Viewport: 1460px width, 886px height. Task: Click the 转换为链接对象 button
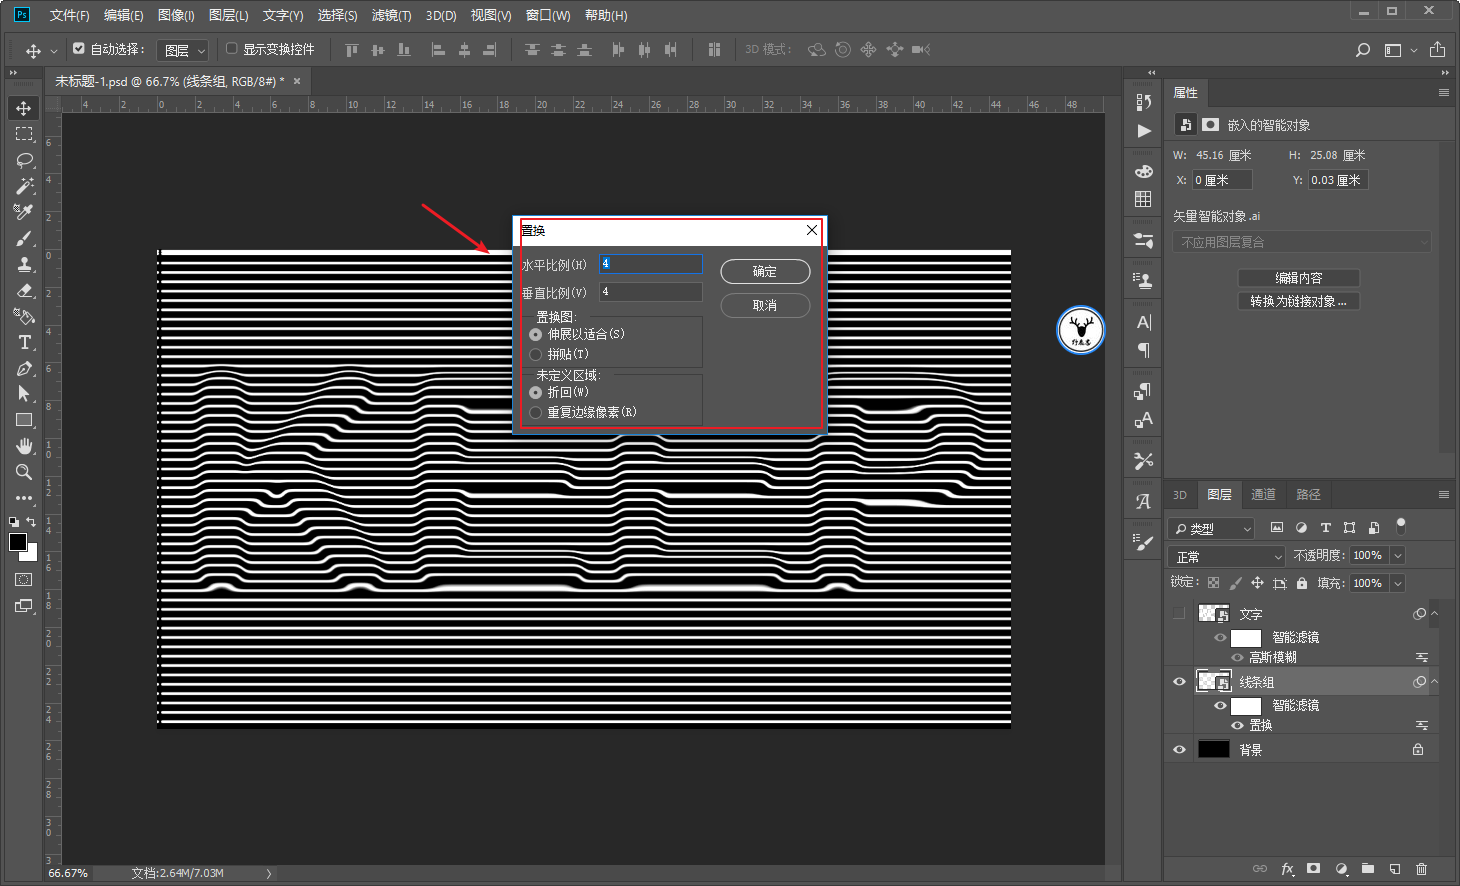click(1298, 301)
